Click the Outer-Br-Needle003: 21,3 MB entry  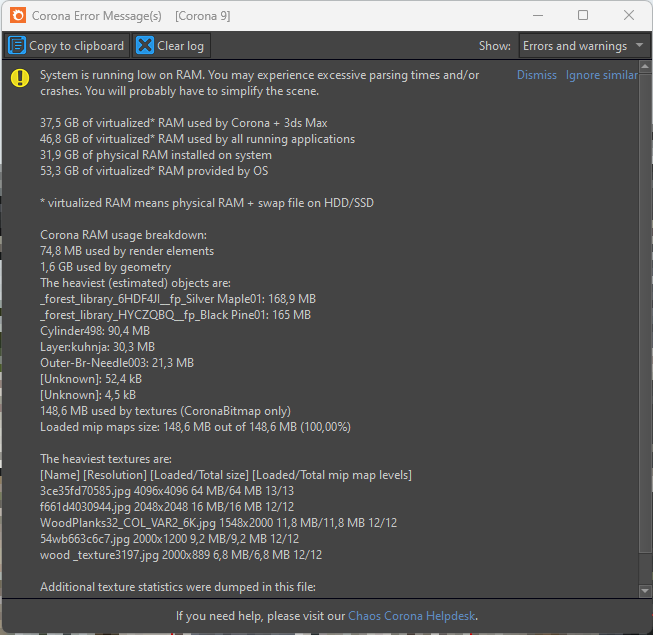tap(117, 363)
